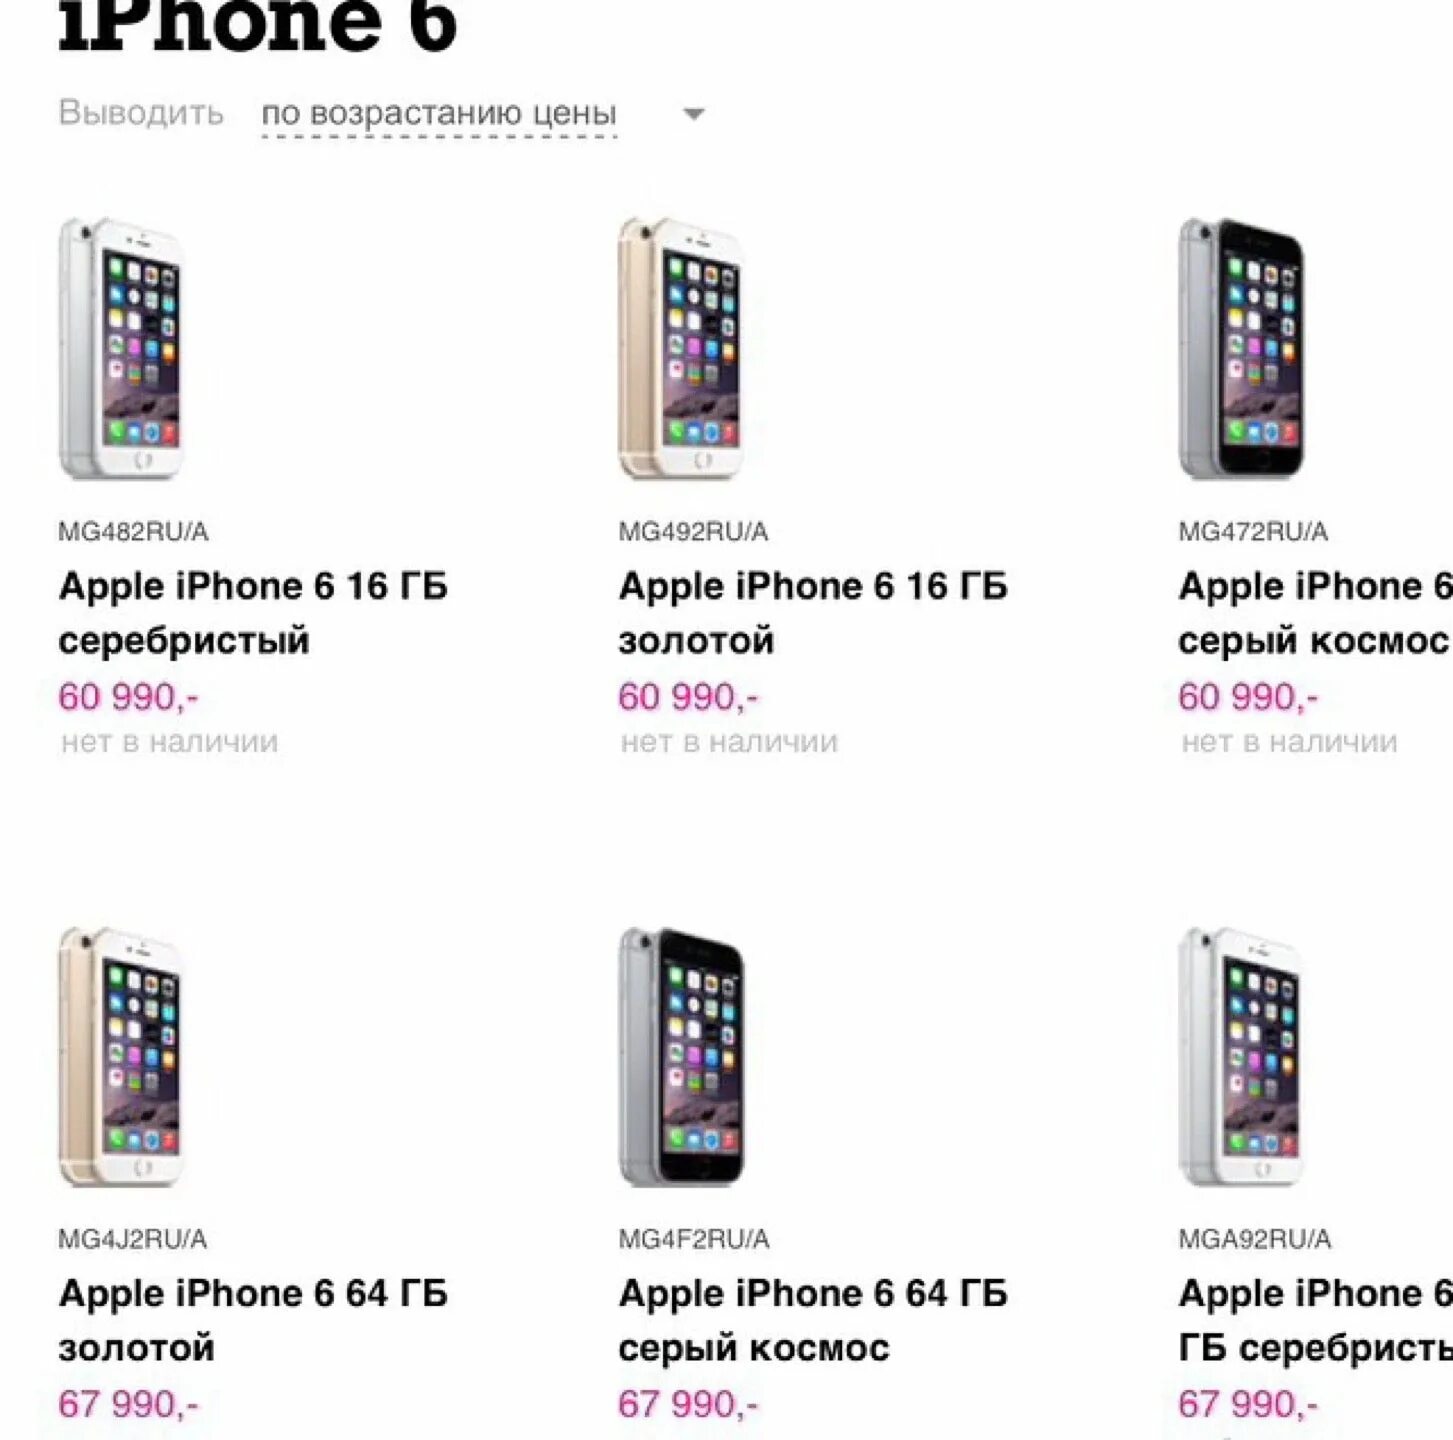Screen dimensions: 1453x1440
Task: Open gold iPhone 6 16 ГБ thumbnail
Action: point(681,348)
